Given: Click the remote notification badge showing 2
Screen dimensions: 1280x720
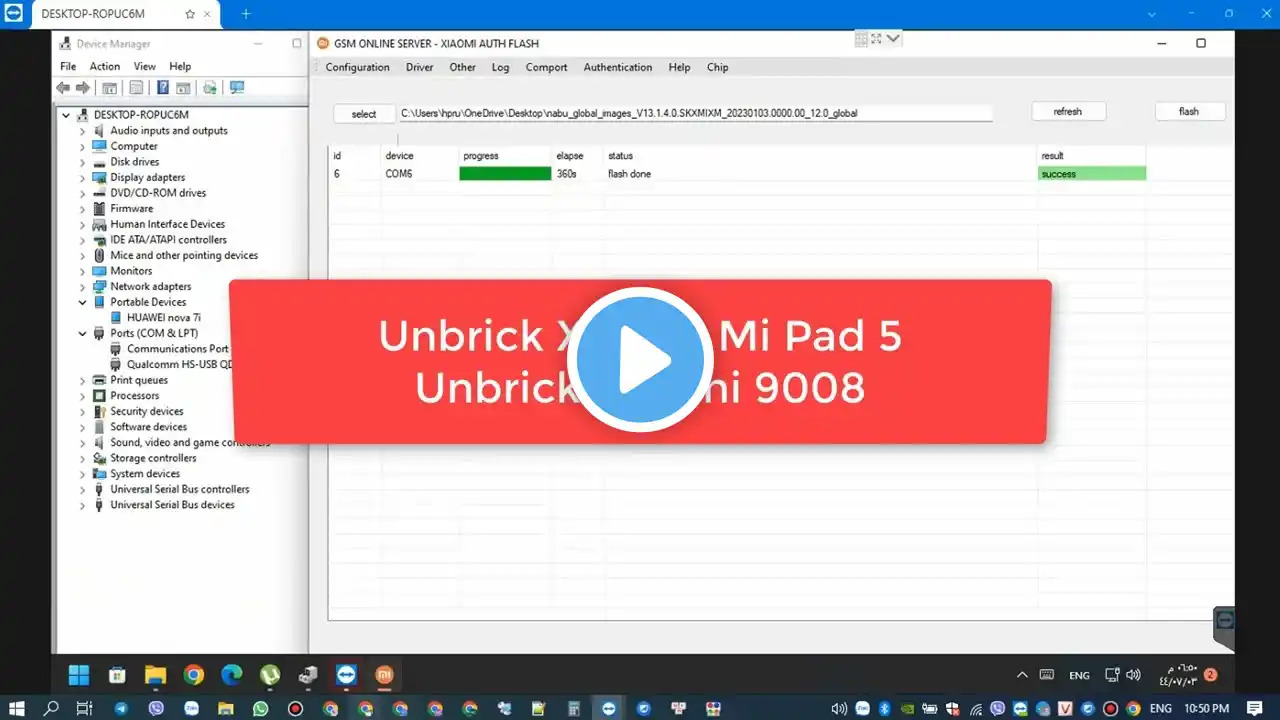Looking at the screenshot, I should coord(1211,675).
